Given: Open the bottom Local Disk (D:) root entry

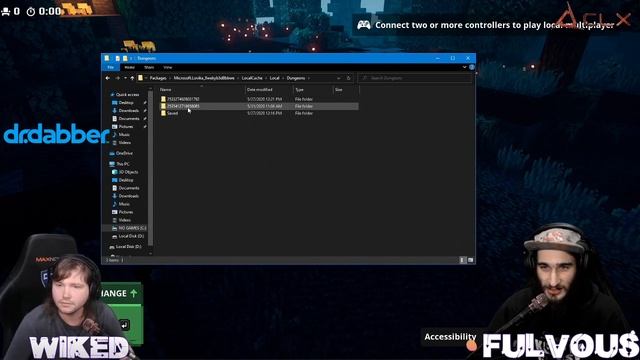Looking at the screenshot, I should click(x=128, y=247).
